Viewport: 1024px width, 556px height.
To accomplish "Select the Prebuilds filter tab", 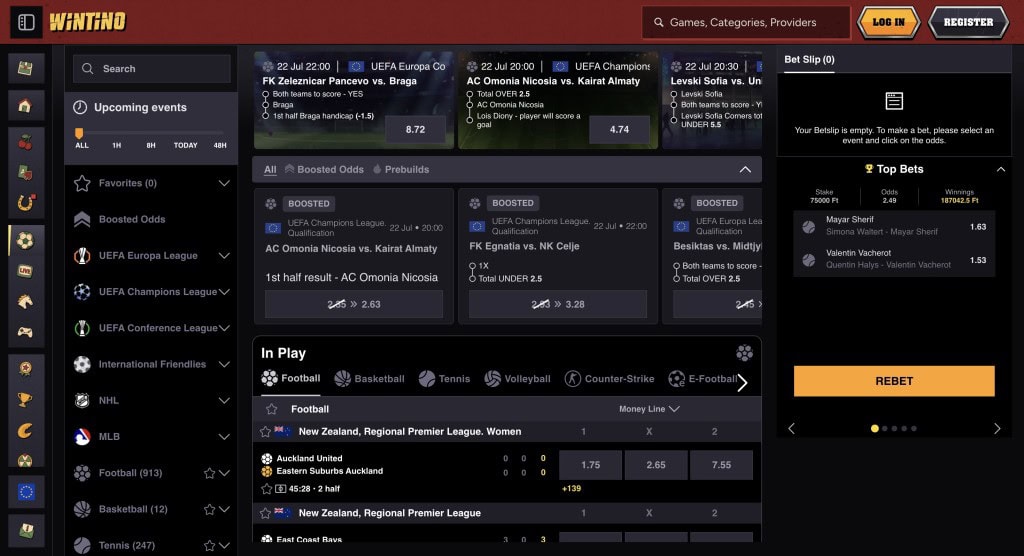I will pos(400,170).
